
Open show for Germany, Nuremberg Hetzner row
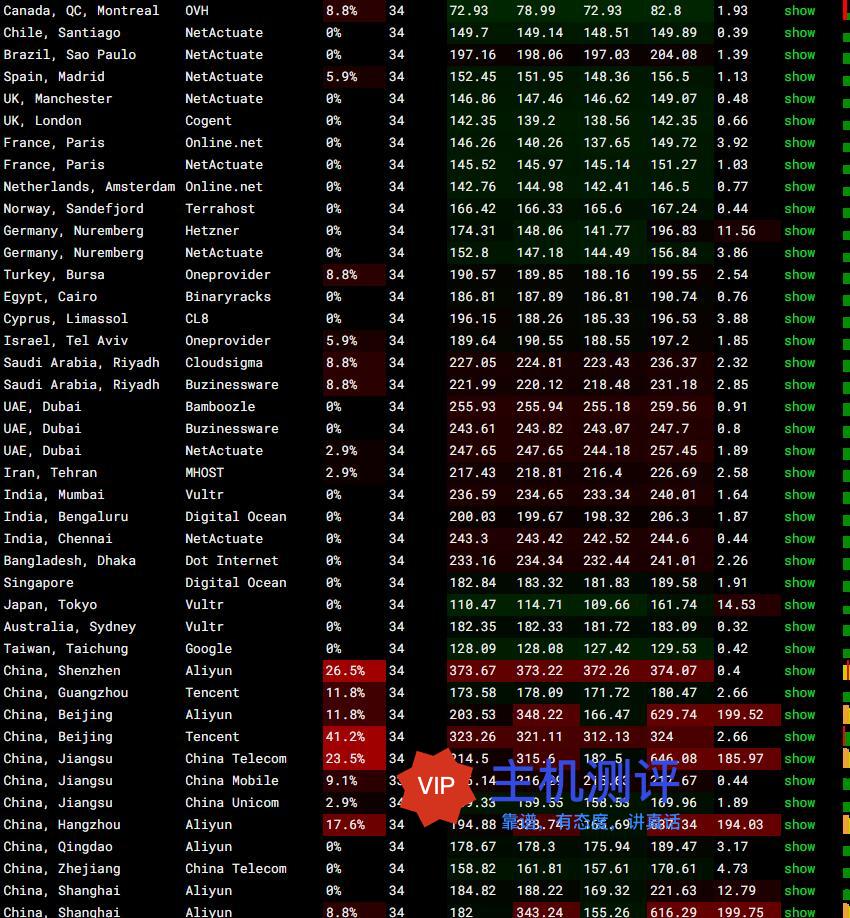coord(800,231)
